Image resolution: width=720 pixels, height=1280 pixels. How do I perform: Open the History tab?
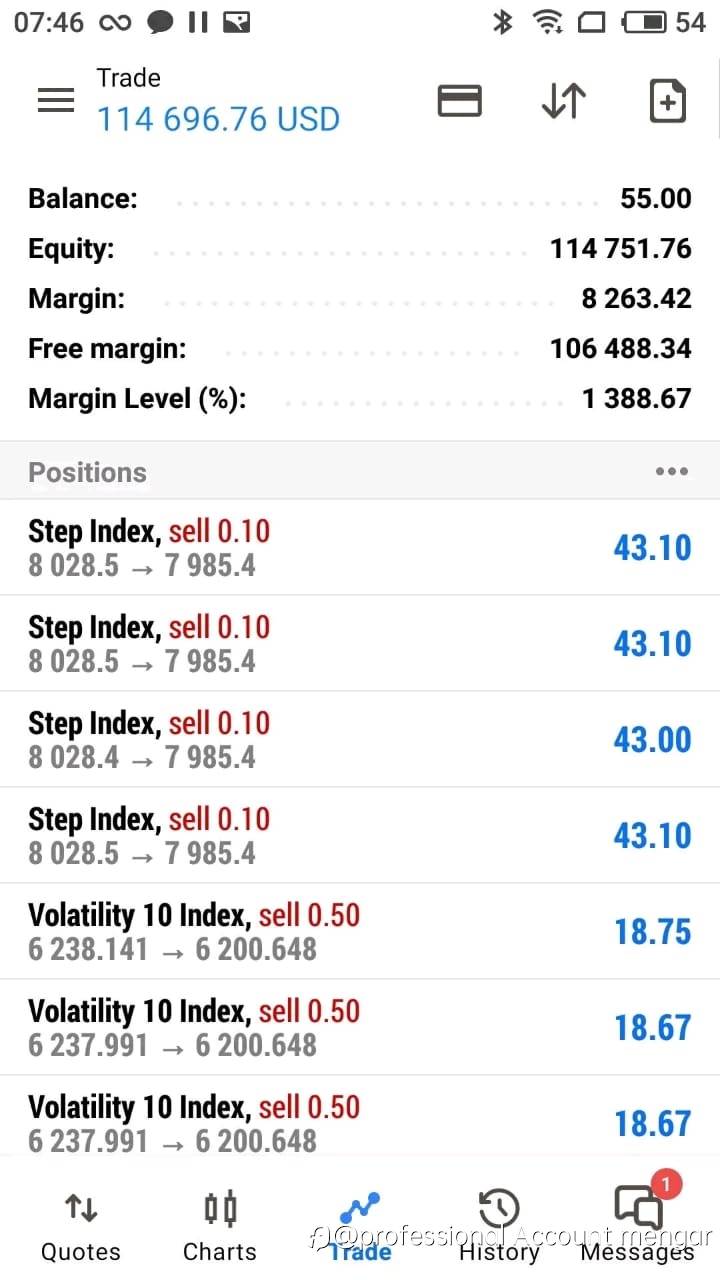499,1226
